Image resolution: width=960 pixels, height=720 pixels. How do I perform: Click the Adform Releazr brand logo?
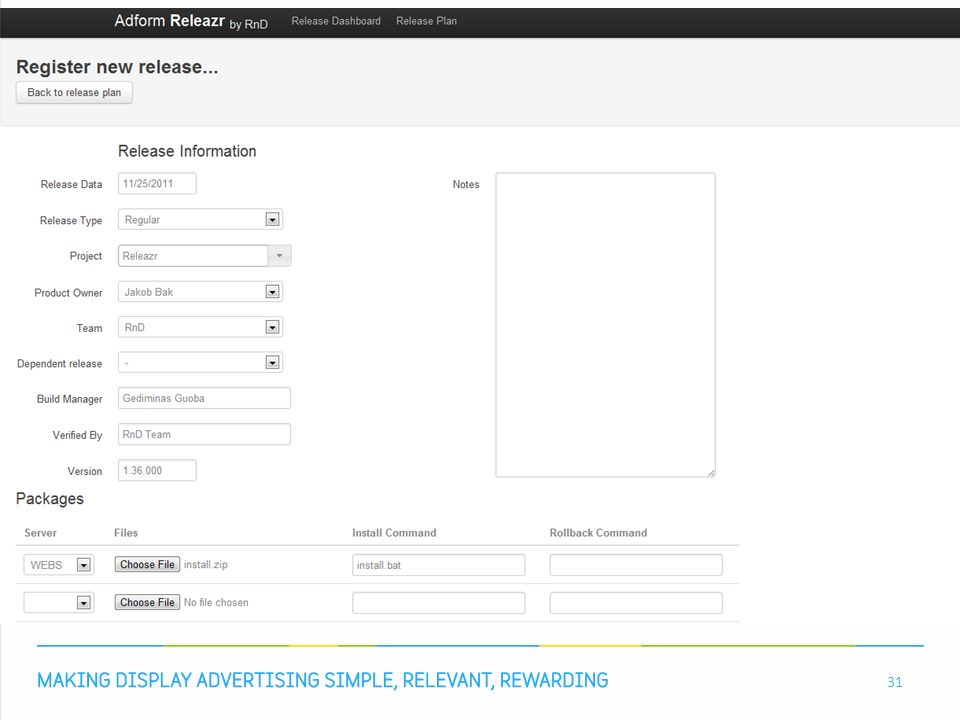[191, 21]
